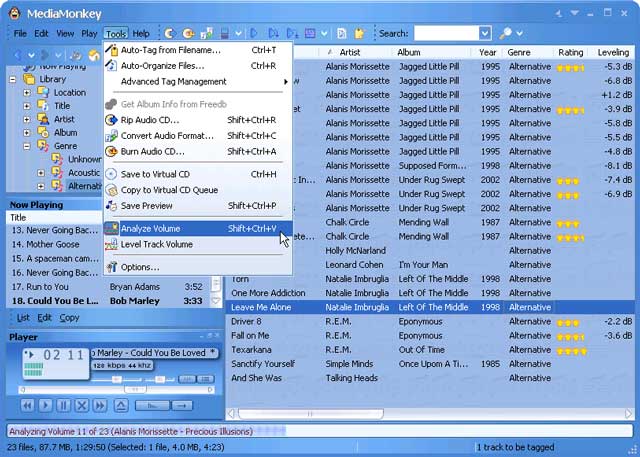Click the List button above the Player
This screenshot has width=640, height=457.
coord(23,318)
